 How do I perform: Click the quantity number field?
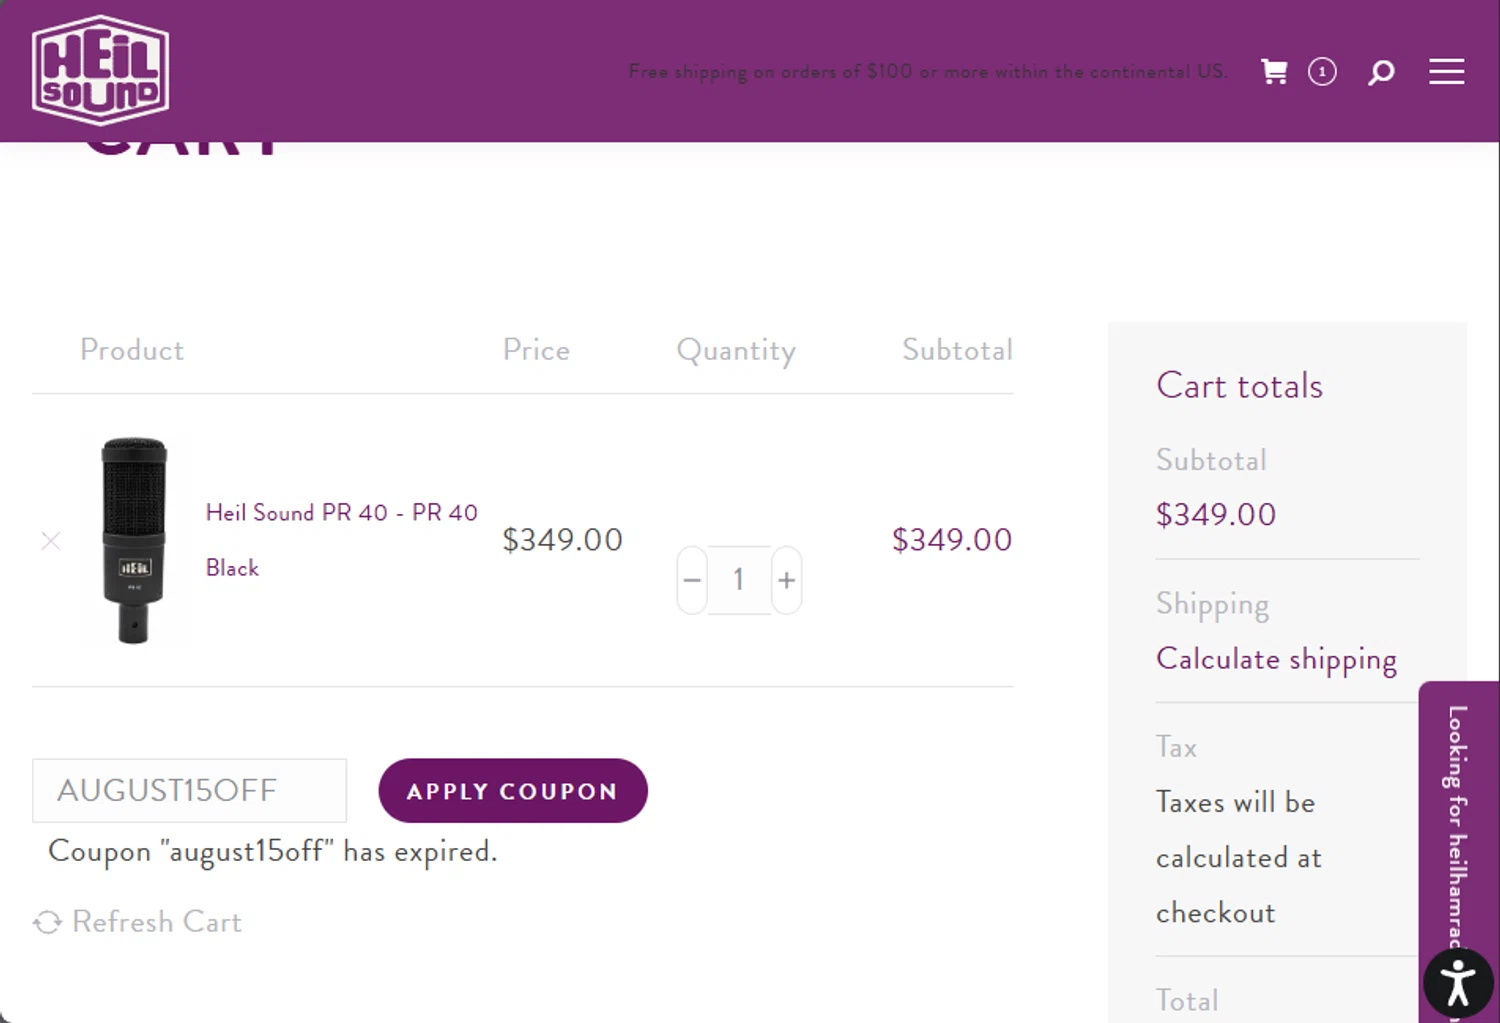point(739,580)
